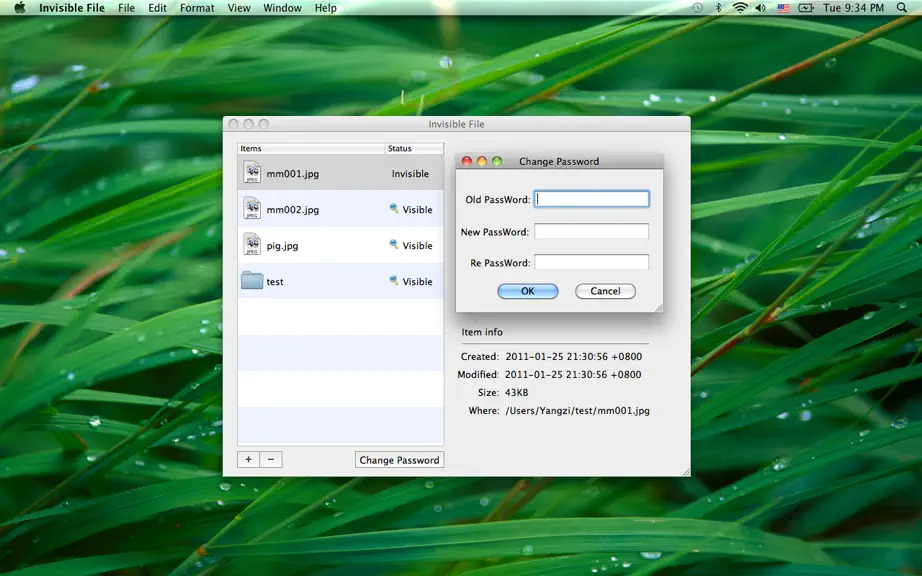
Task: Open the volume speaker icon
Action: pyautogui.click(x=761, y=8)
